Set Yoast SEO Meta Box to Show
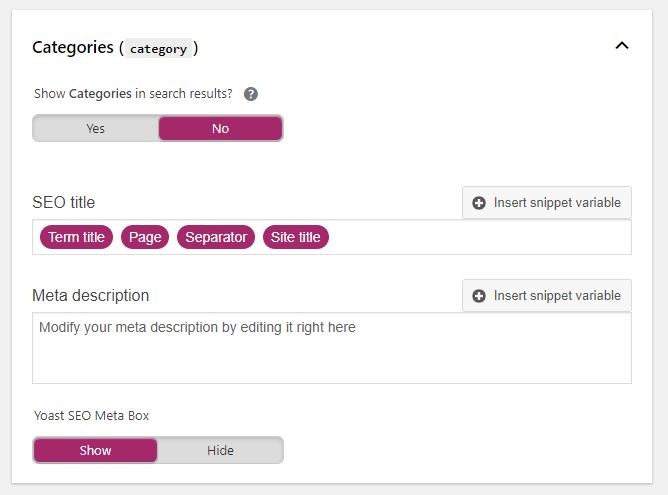668x495 pixels. 95,450
